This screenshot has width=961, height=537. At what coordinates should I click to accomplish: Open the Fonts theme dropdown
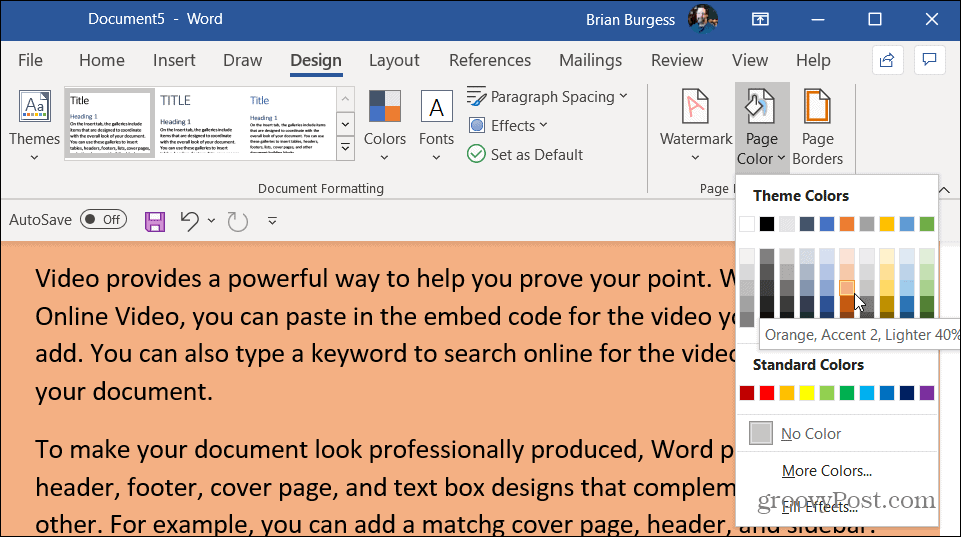click(436, 126)
